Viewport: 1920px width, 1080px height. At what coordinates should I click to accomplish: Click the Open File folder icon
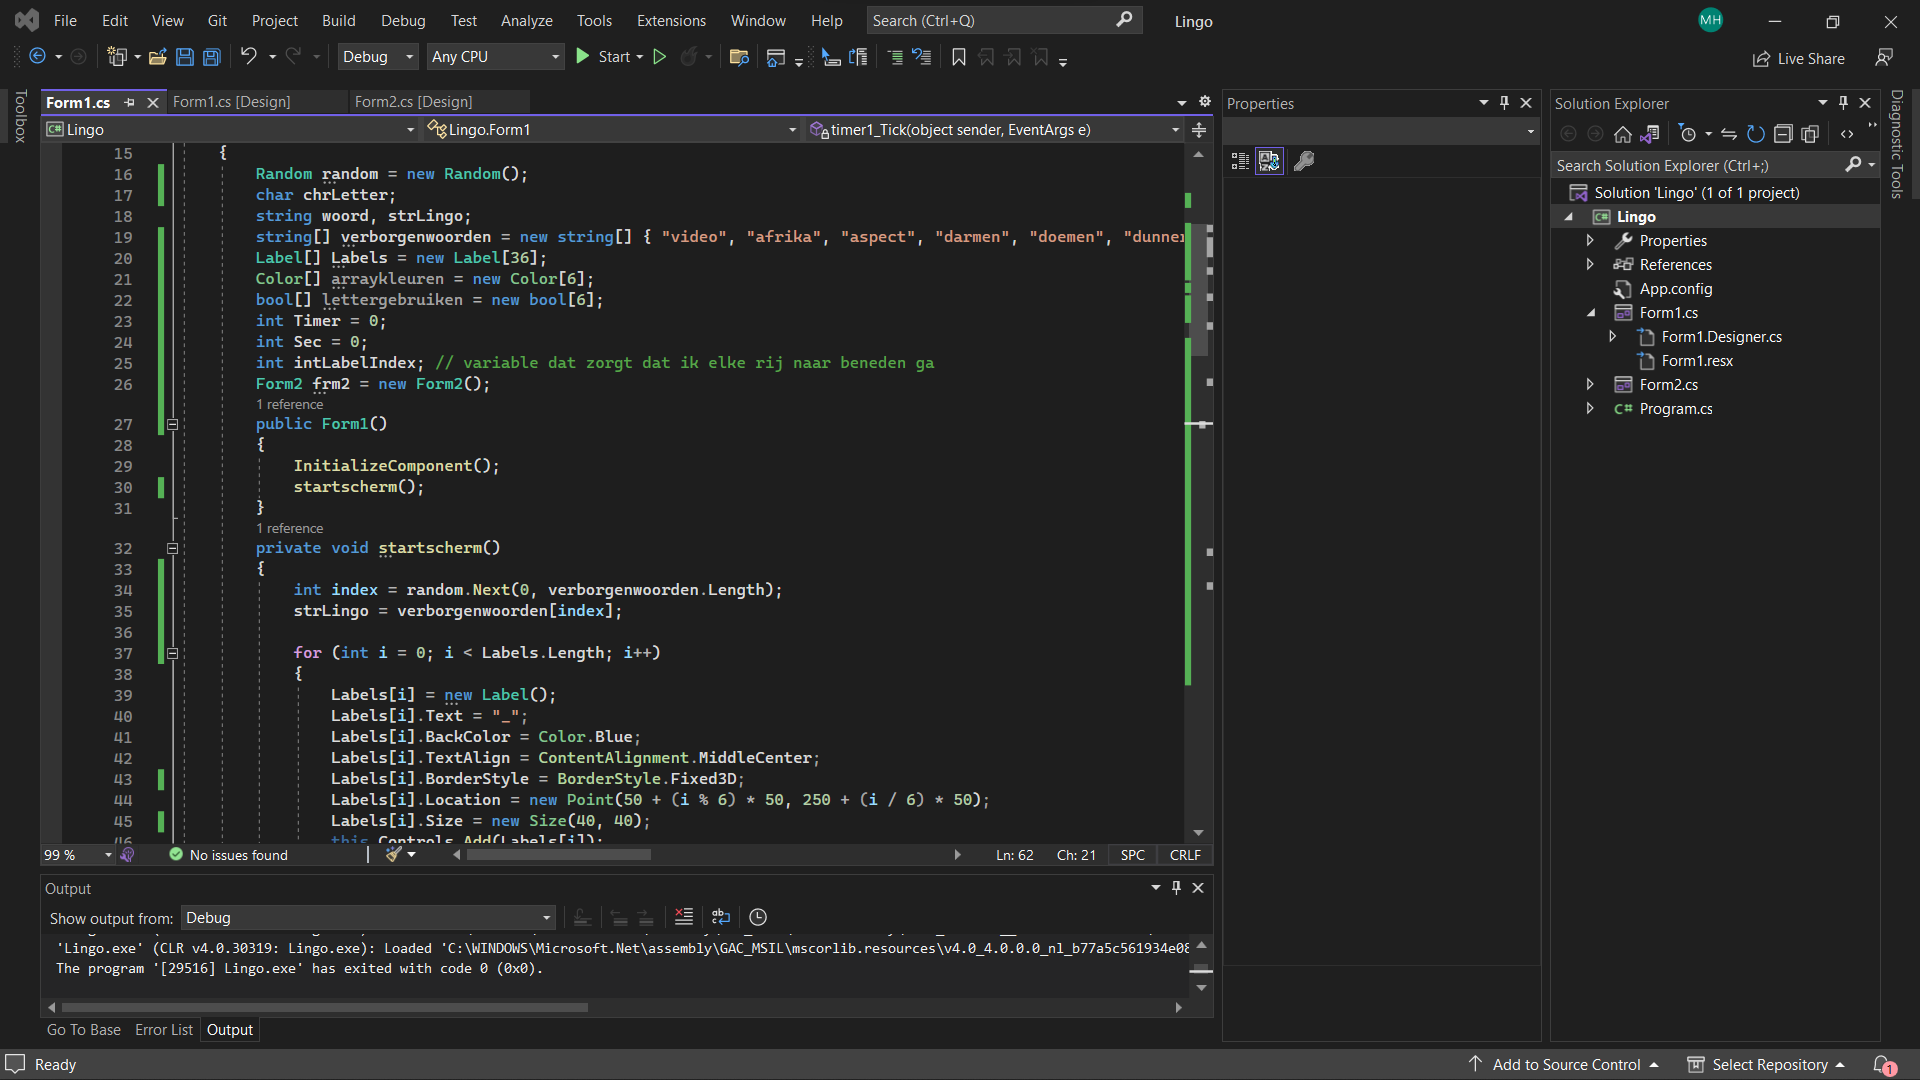point(157,57)
